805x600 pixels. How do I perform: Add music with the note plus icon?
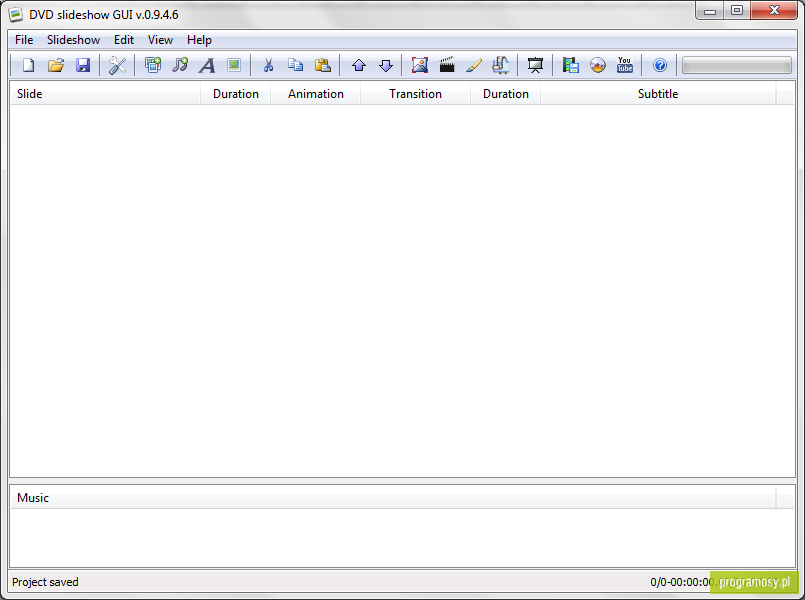(x=180, y=65)
